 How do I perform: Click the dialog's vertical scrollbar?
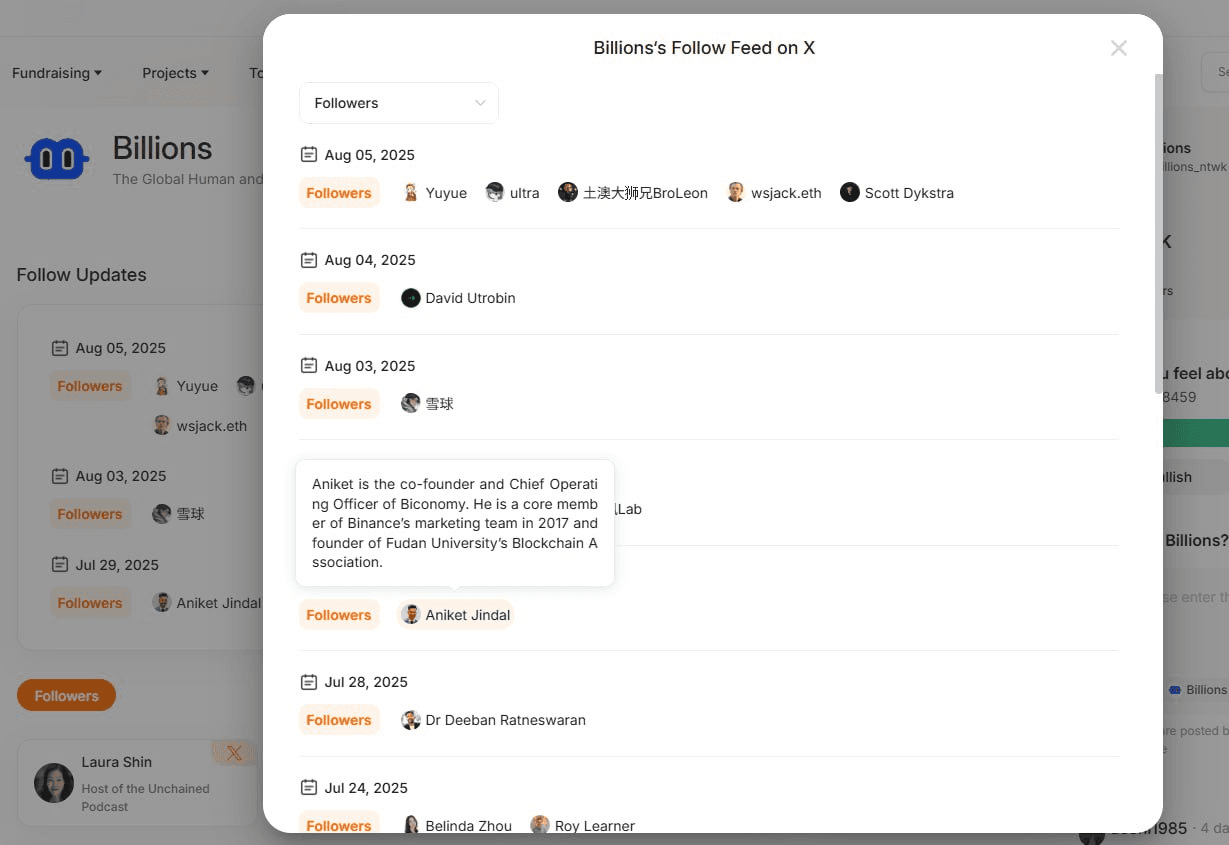point(1159,235)
